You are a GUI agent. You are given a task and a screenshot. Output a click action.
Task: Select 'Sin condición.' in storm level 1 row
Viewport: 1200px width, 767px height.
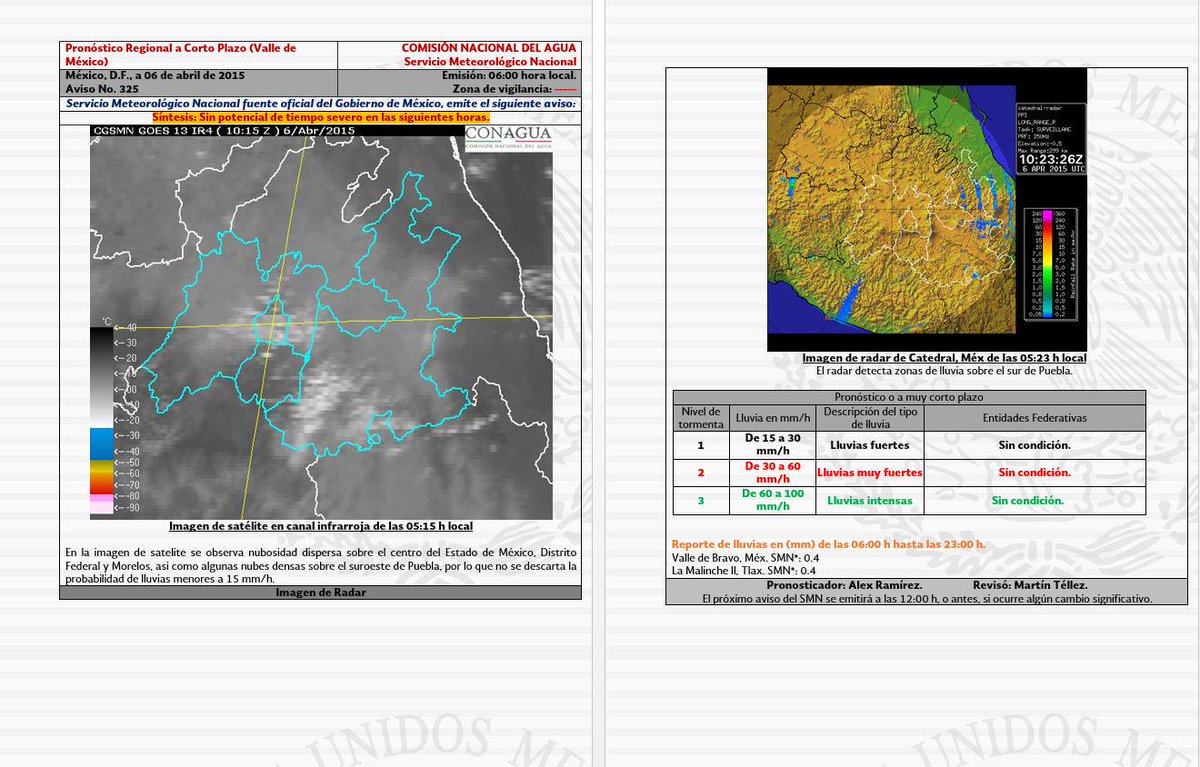(x=1035, y=444)
